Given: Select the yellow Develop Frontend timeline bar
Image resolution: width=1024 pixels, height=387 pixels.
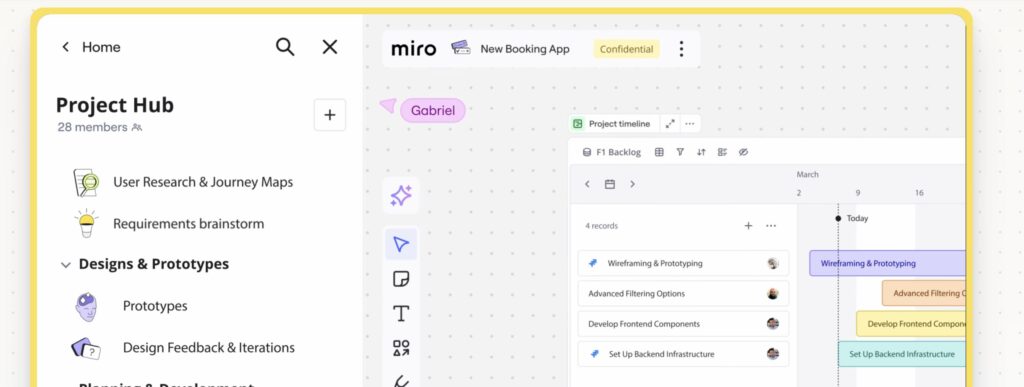Looking at the screenshot, I should [910, 324].
